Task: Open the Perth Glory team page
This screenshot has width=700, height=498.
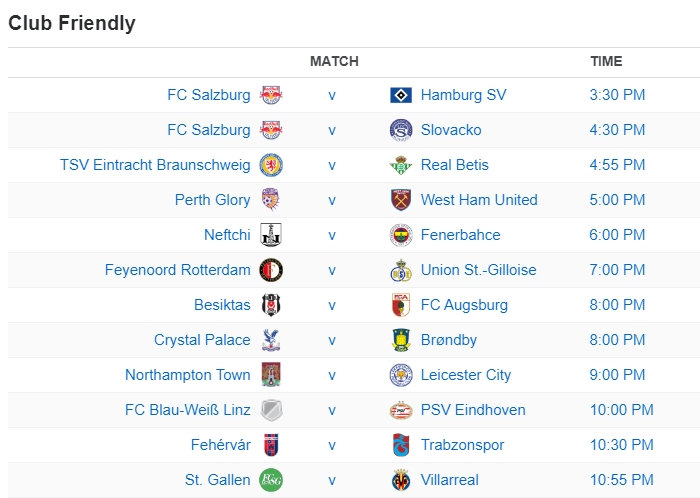Action: [212, 200]
